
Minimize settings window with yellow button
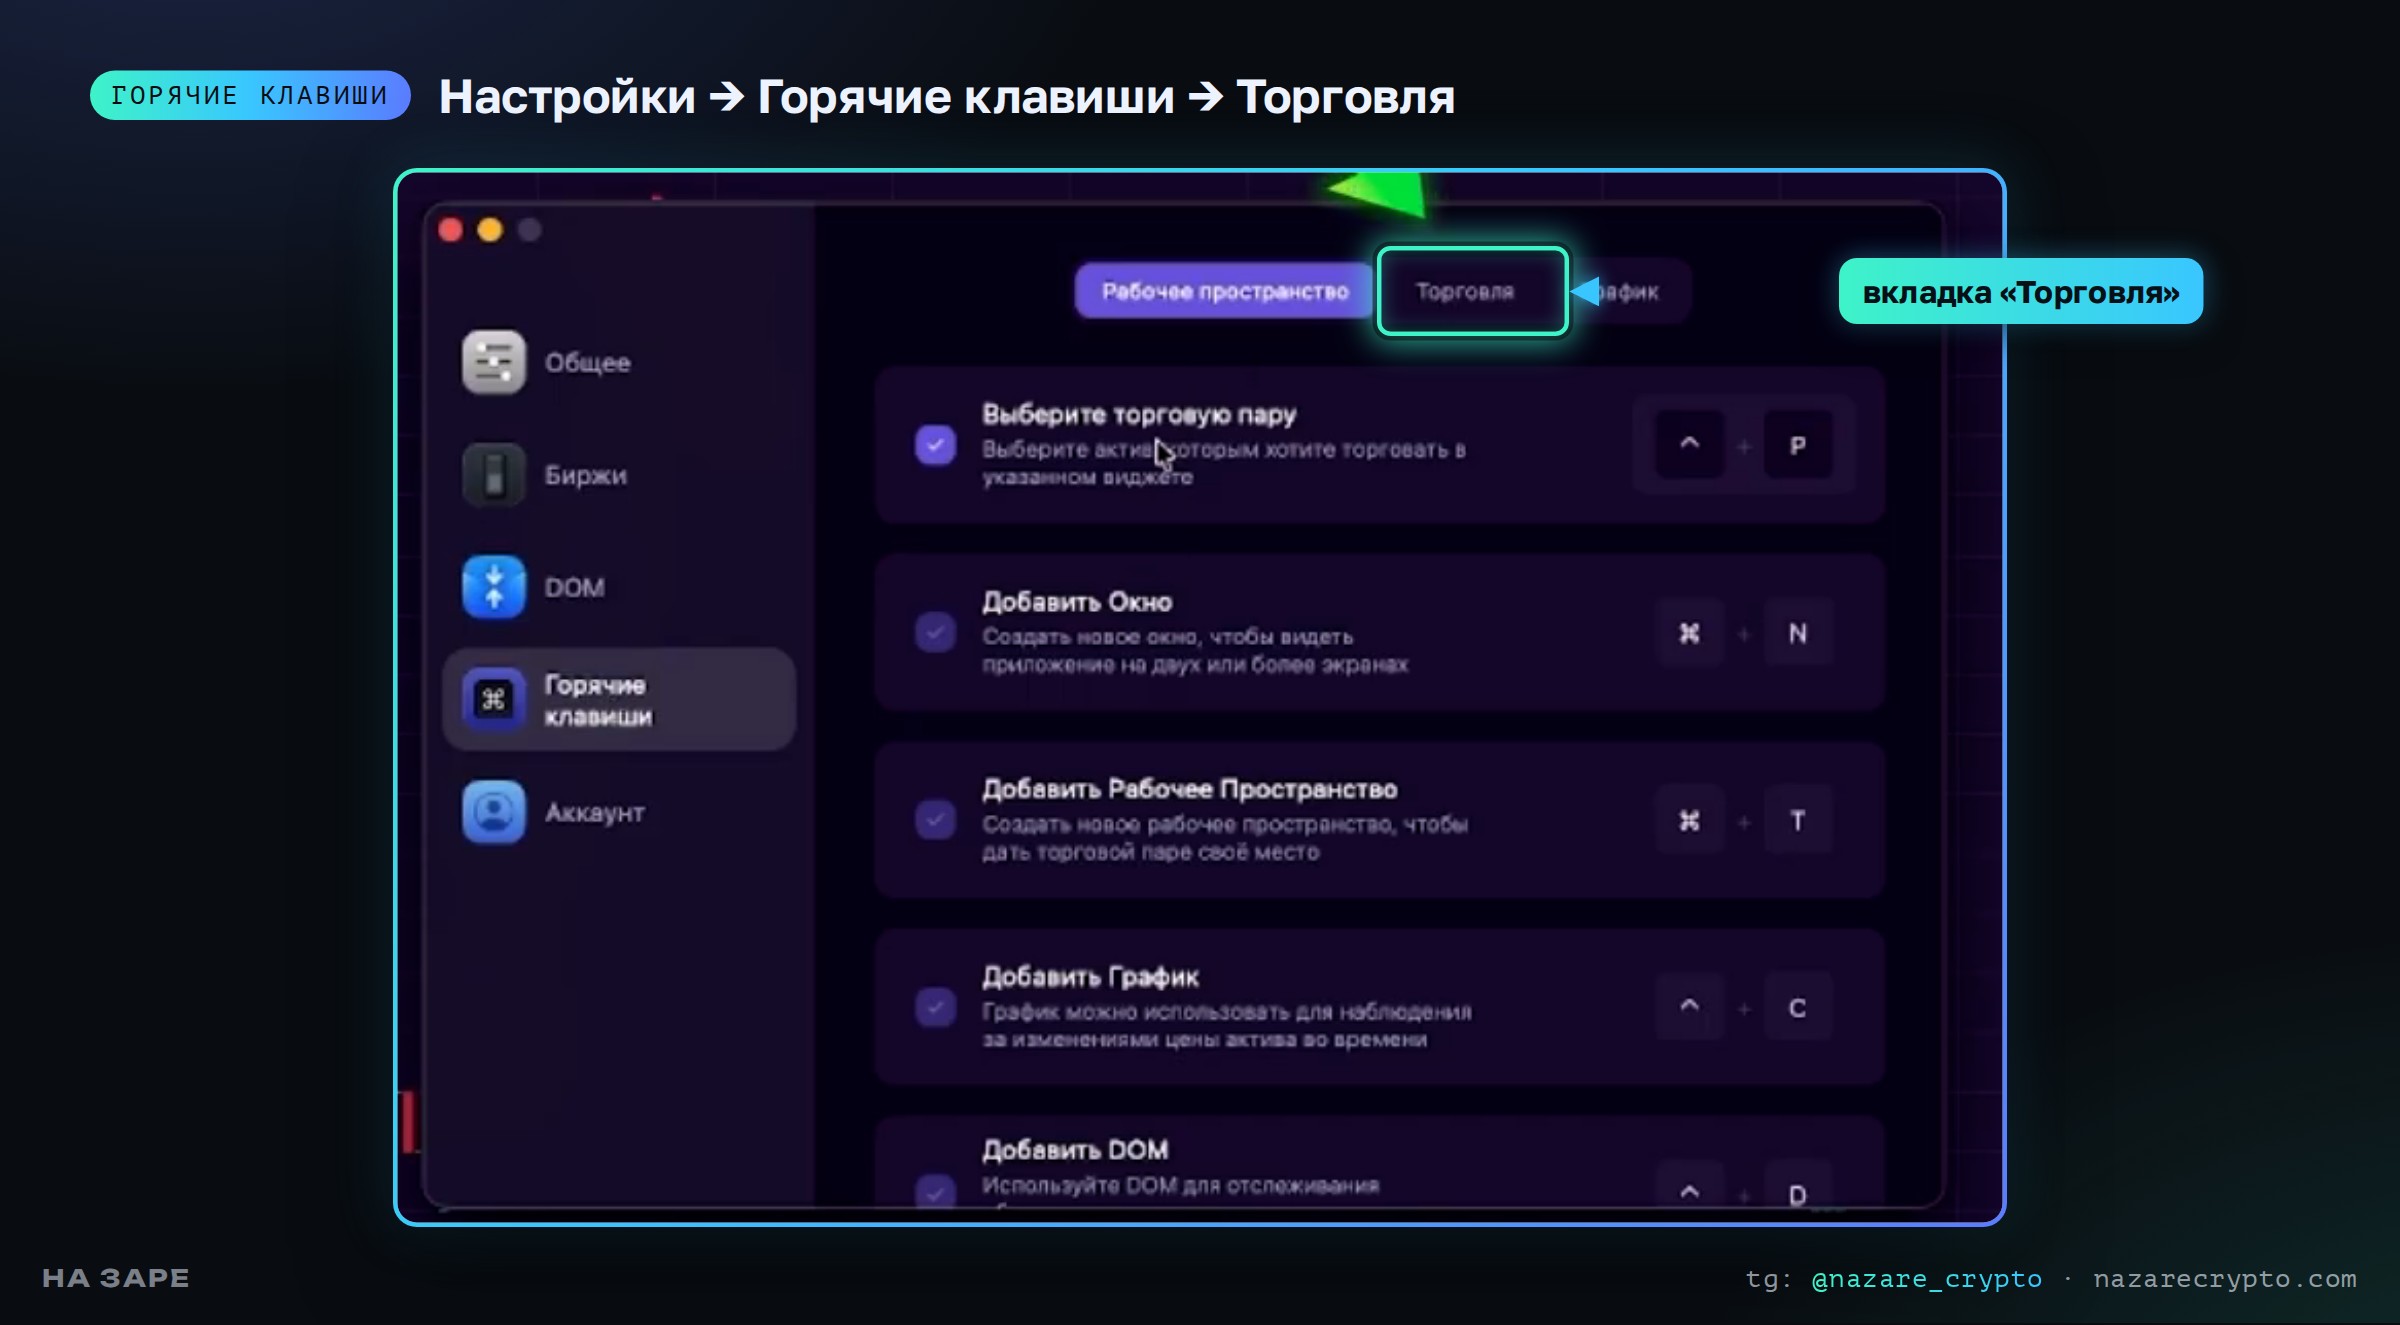[490, 230]
